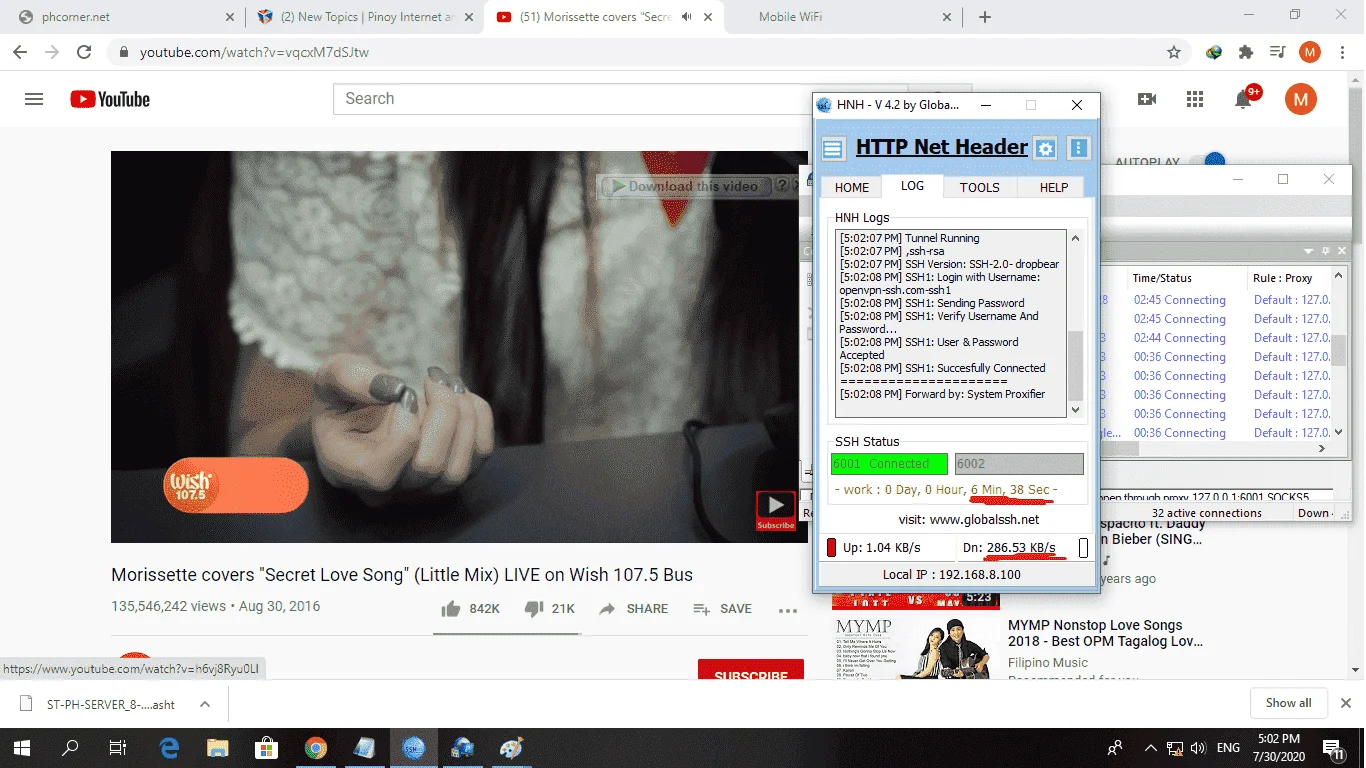
Task: Mute the audio icon on YouTube tab
Action: click(686, 17)
